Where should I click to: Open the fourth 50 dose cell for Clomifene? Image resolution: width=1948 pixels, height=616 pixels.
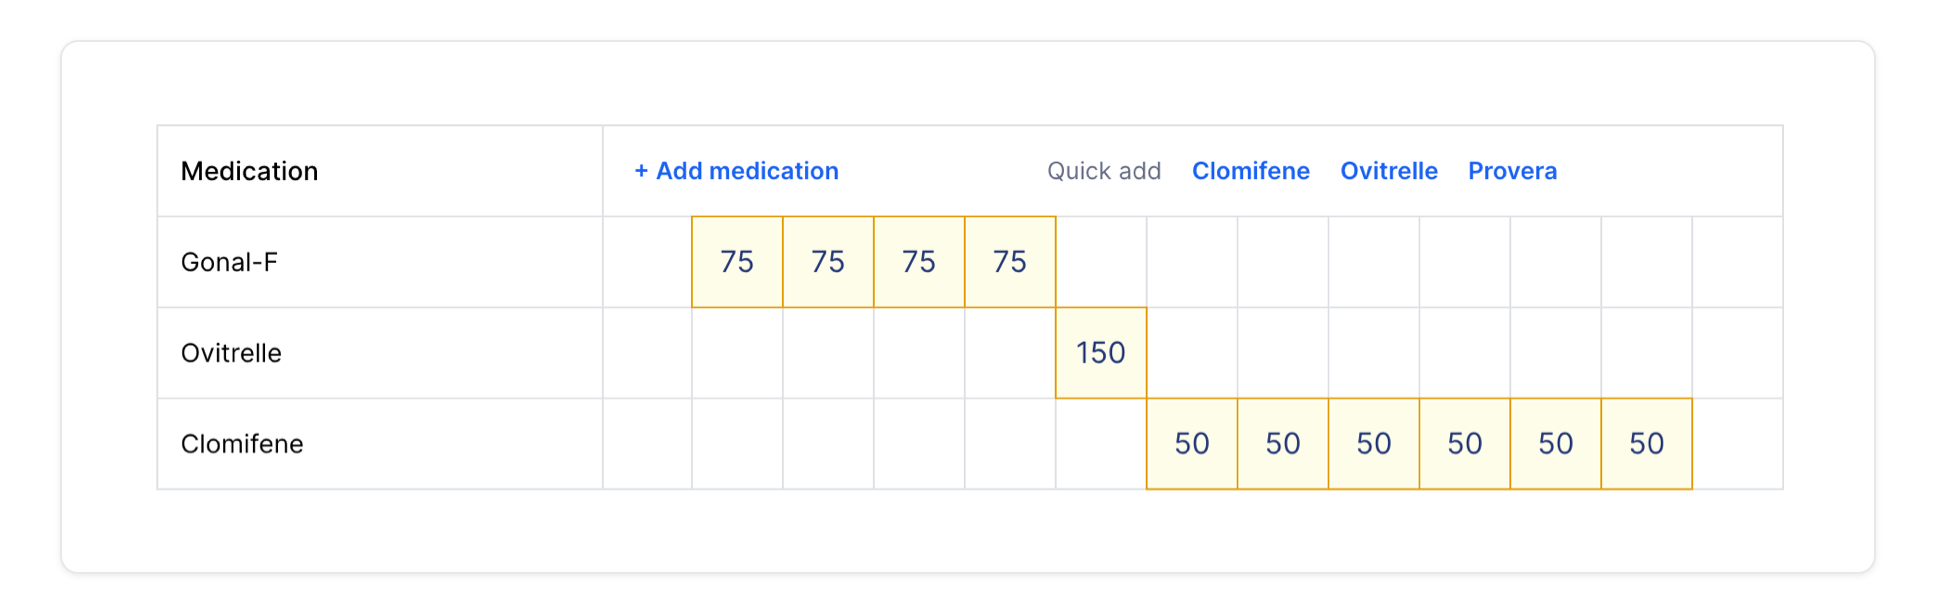1465,444
